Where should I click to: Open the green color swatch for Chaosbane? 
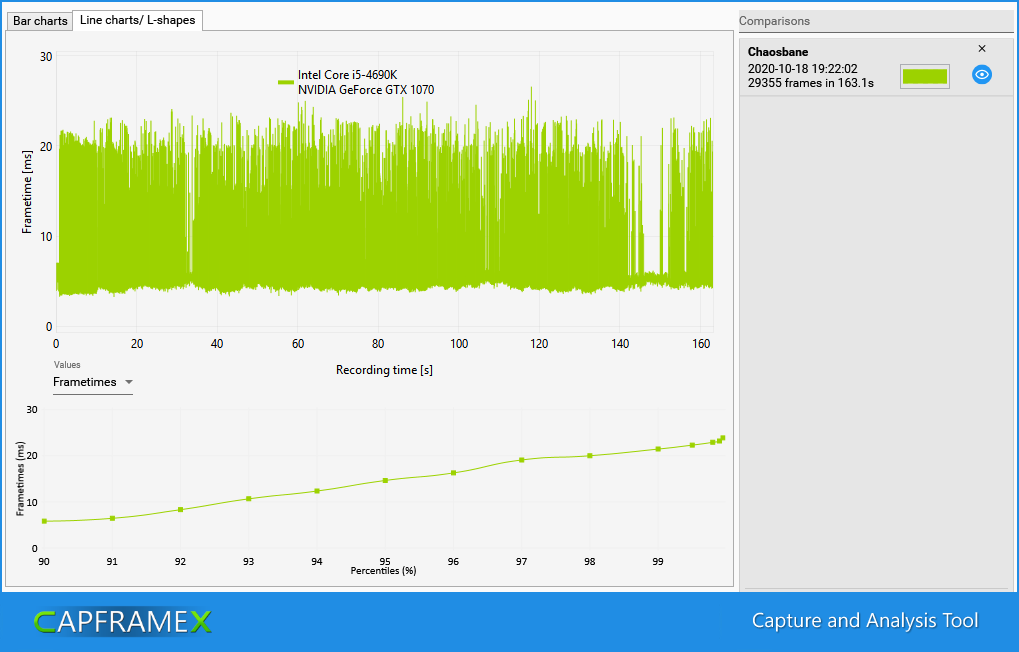coord(924,76)
